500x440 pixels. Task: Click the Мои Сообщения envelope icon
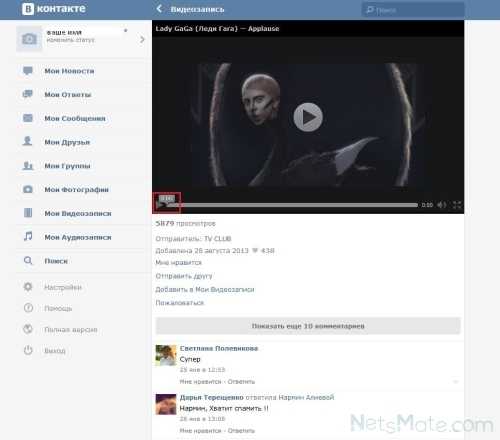pyautogui.click(x=28, y=118)
